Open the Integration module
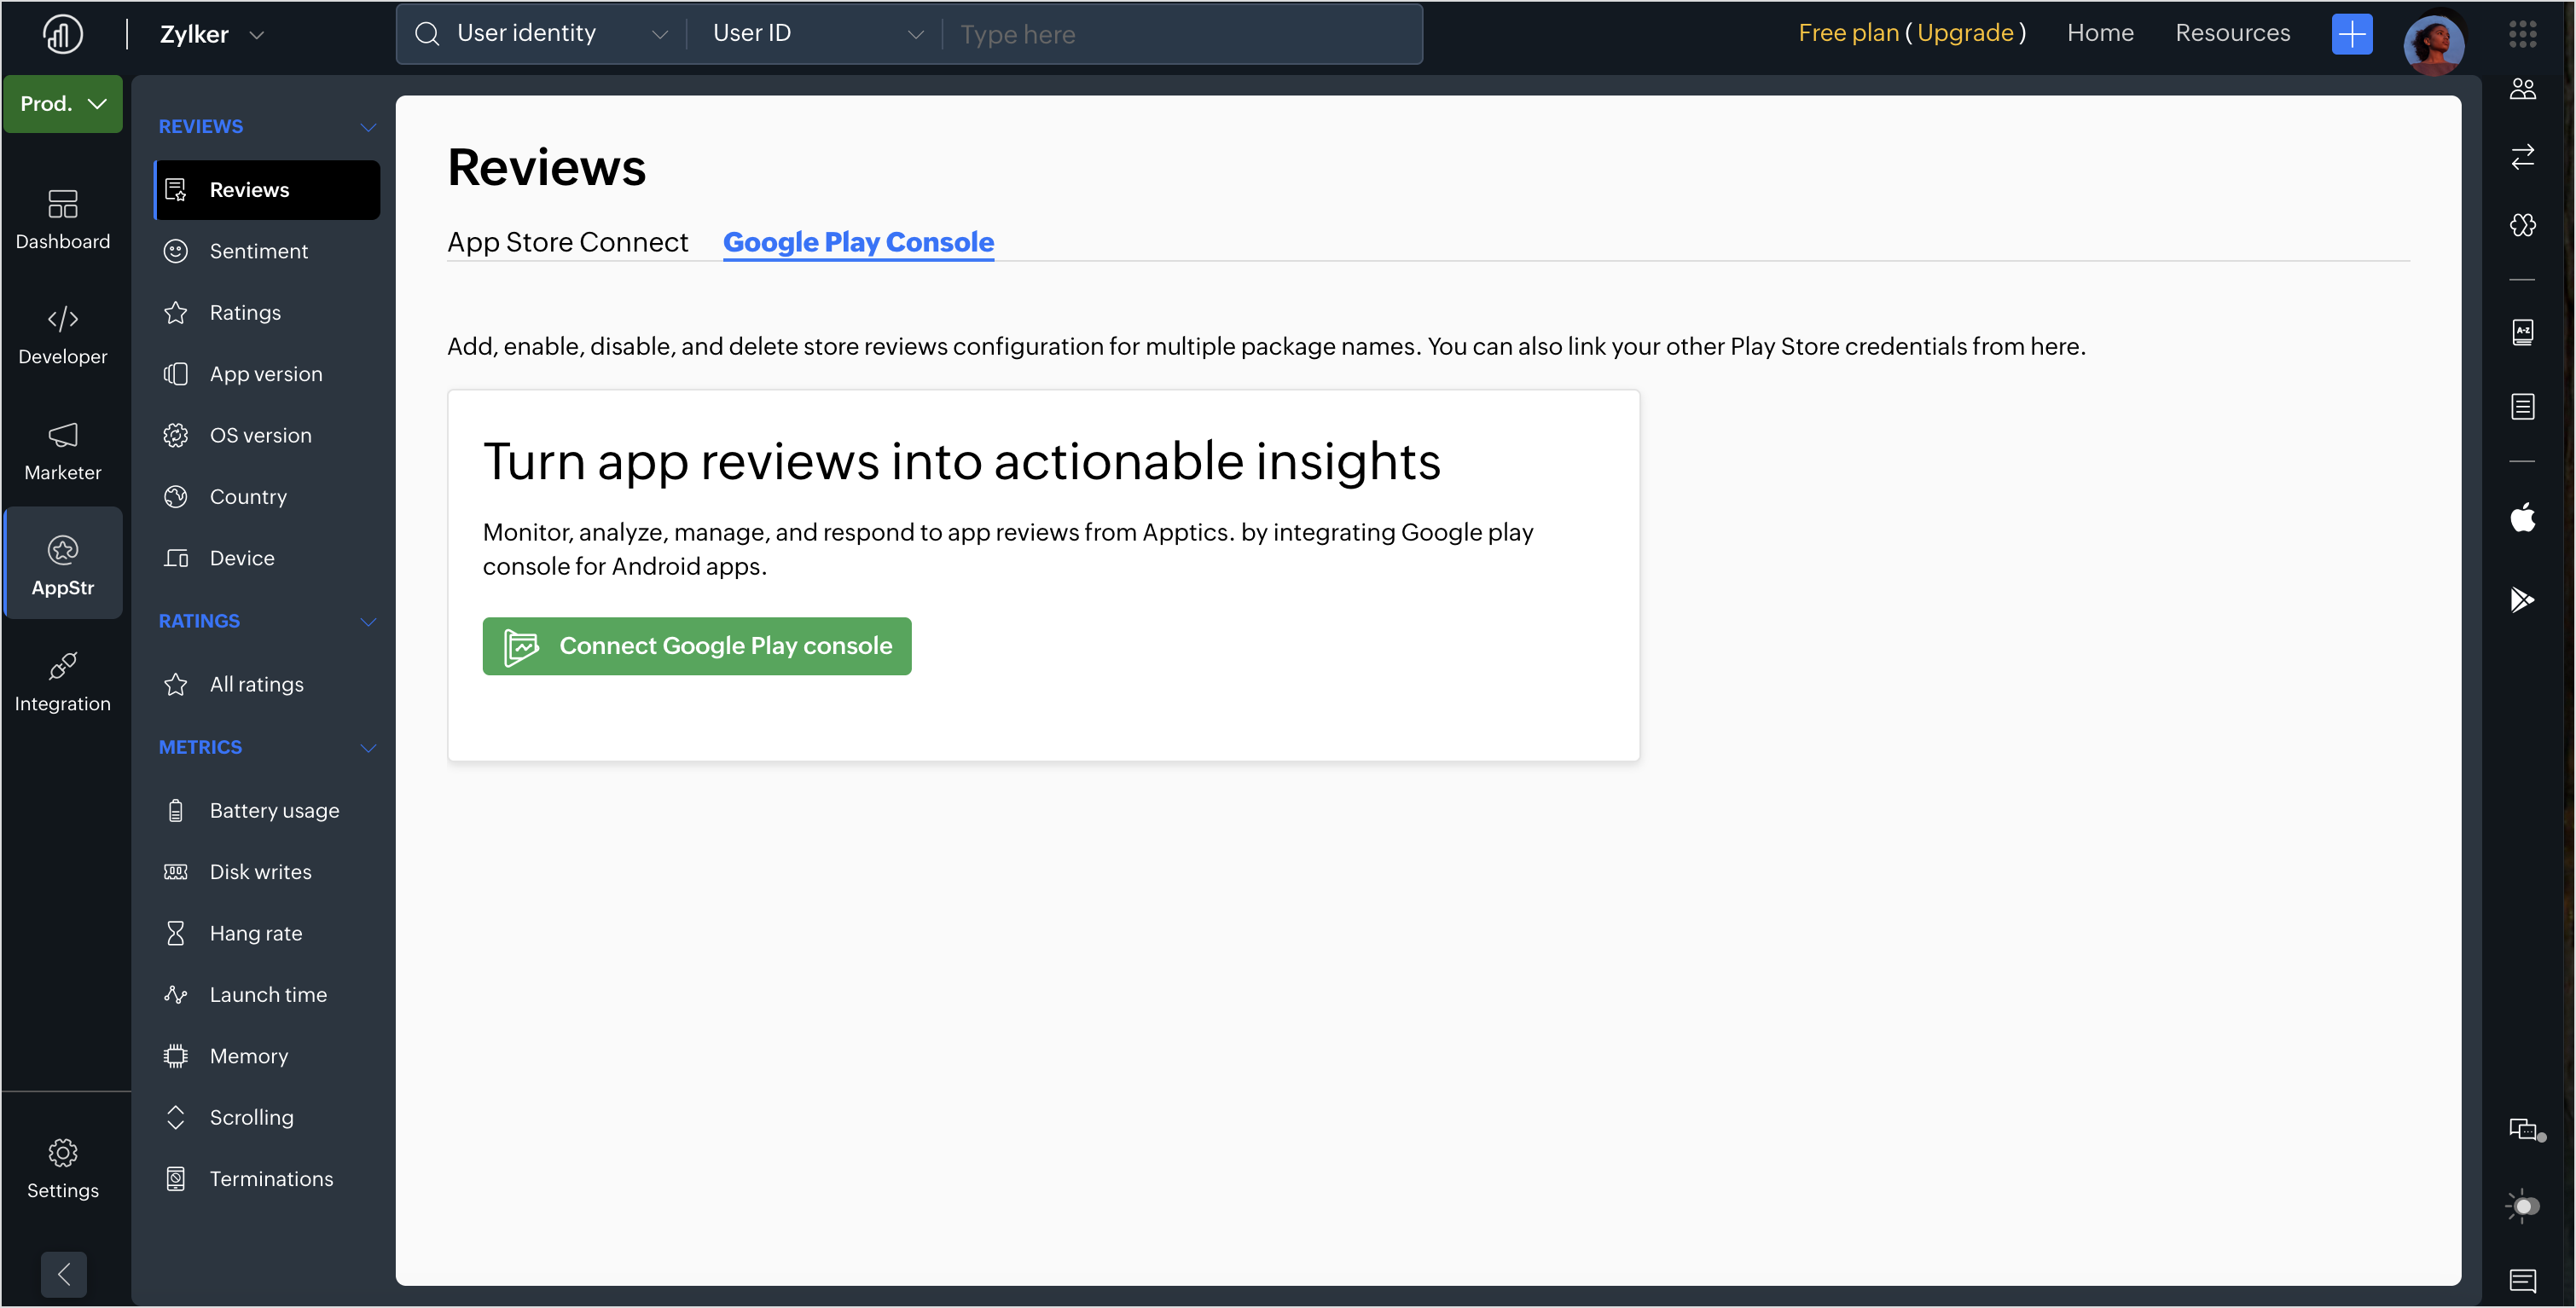 (x=63, y=680)
